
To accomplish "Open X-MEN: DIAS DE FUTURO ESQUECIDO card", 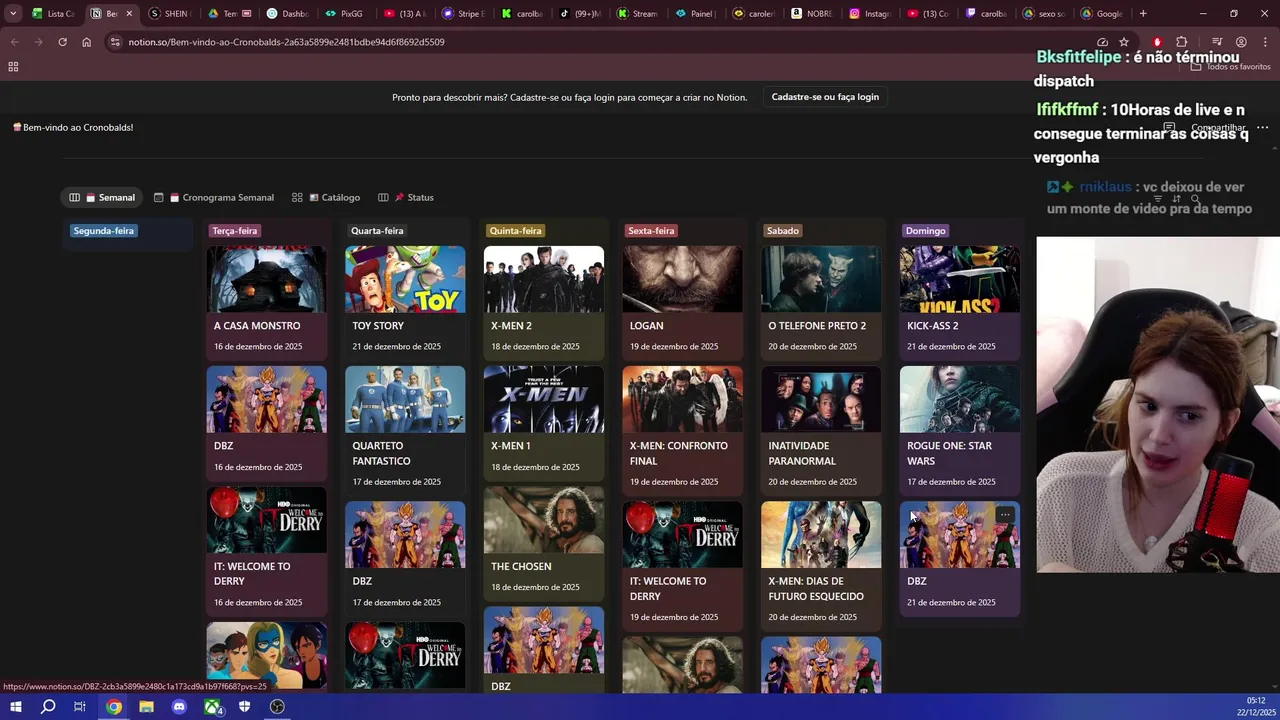I will pos(821,566).
